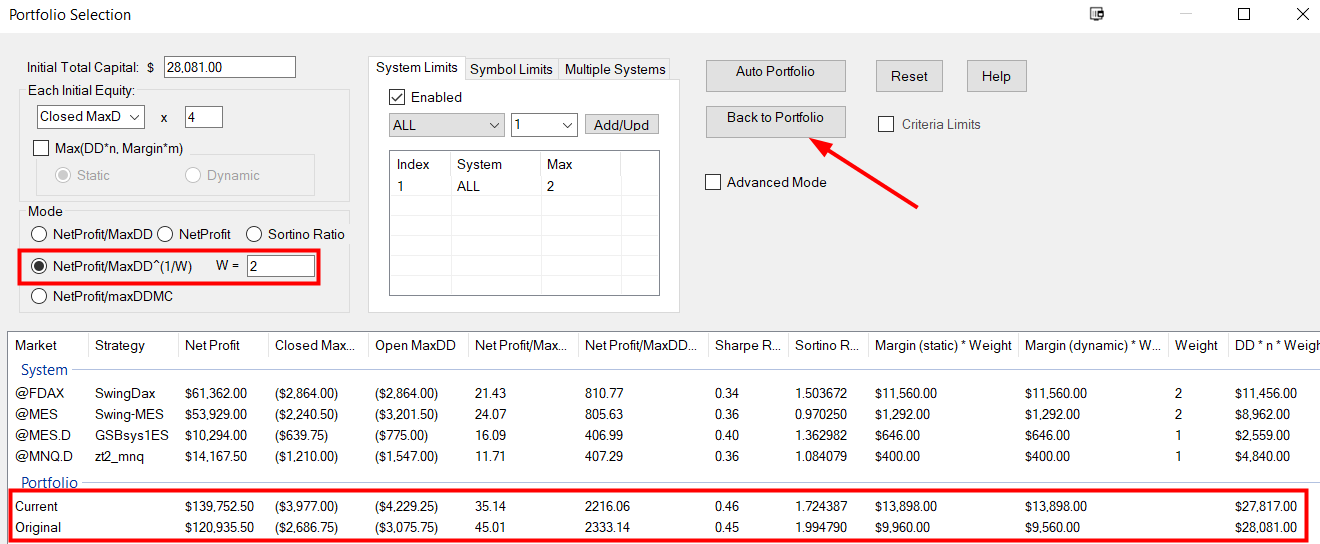Sort by the Net Profit column header

212,345
